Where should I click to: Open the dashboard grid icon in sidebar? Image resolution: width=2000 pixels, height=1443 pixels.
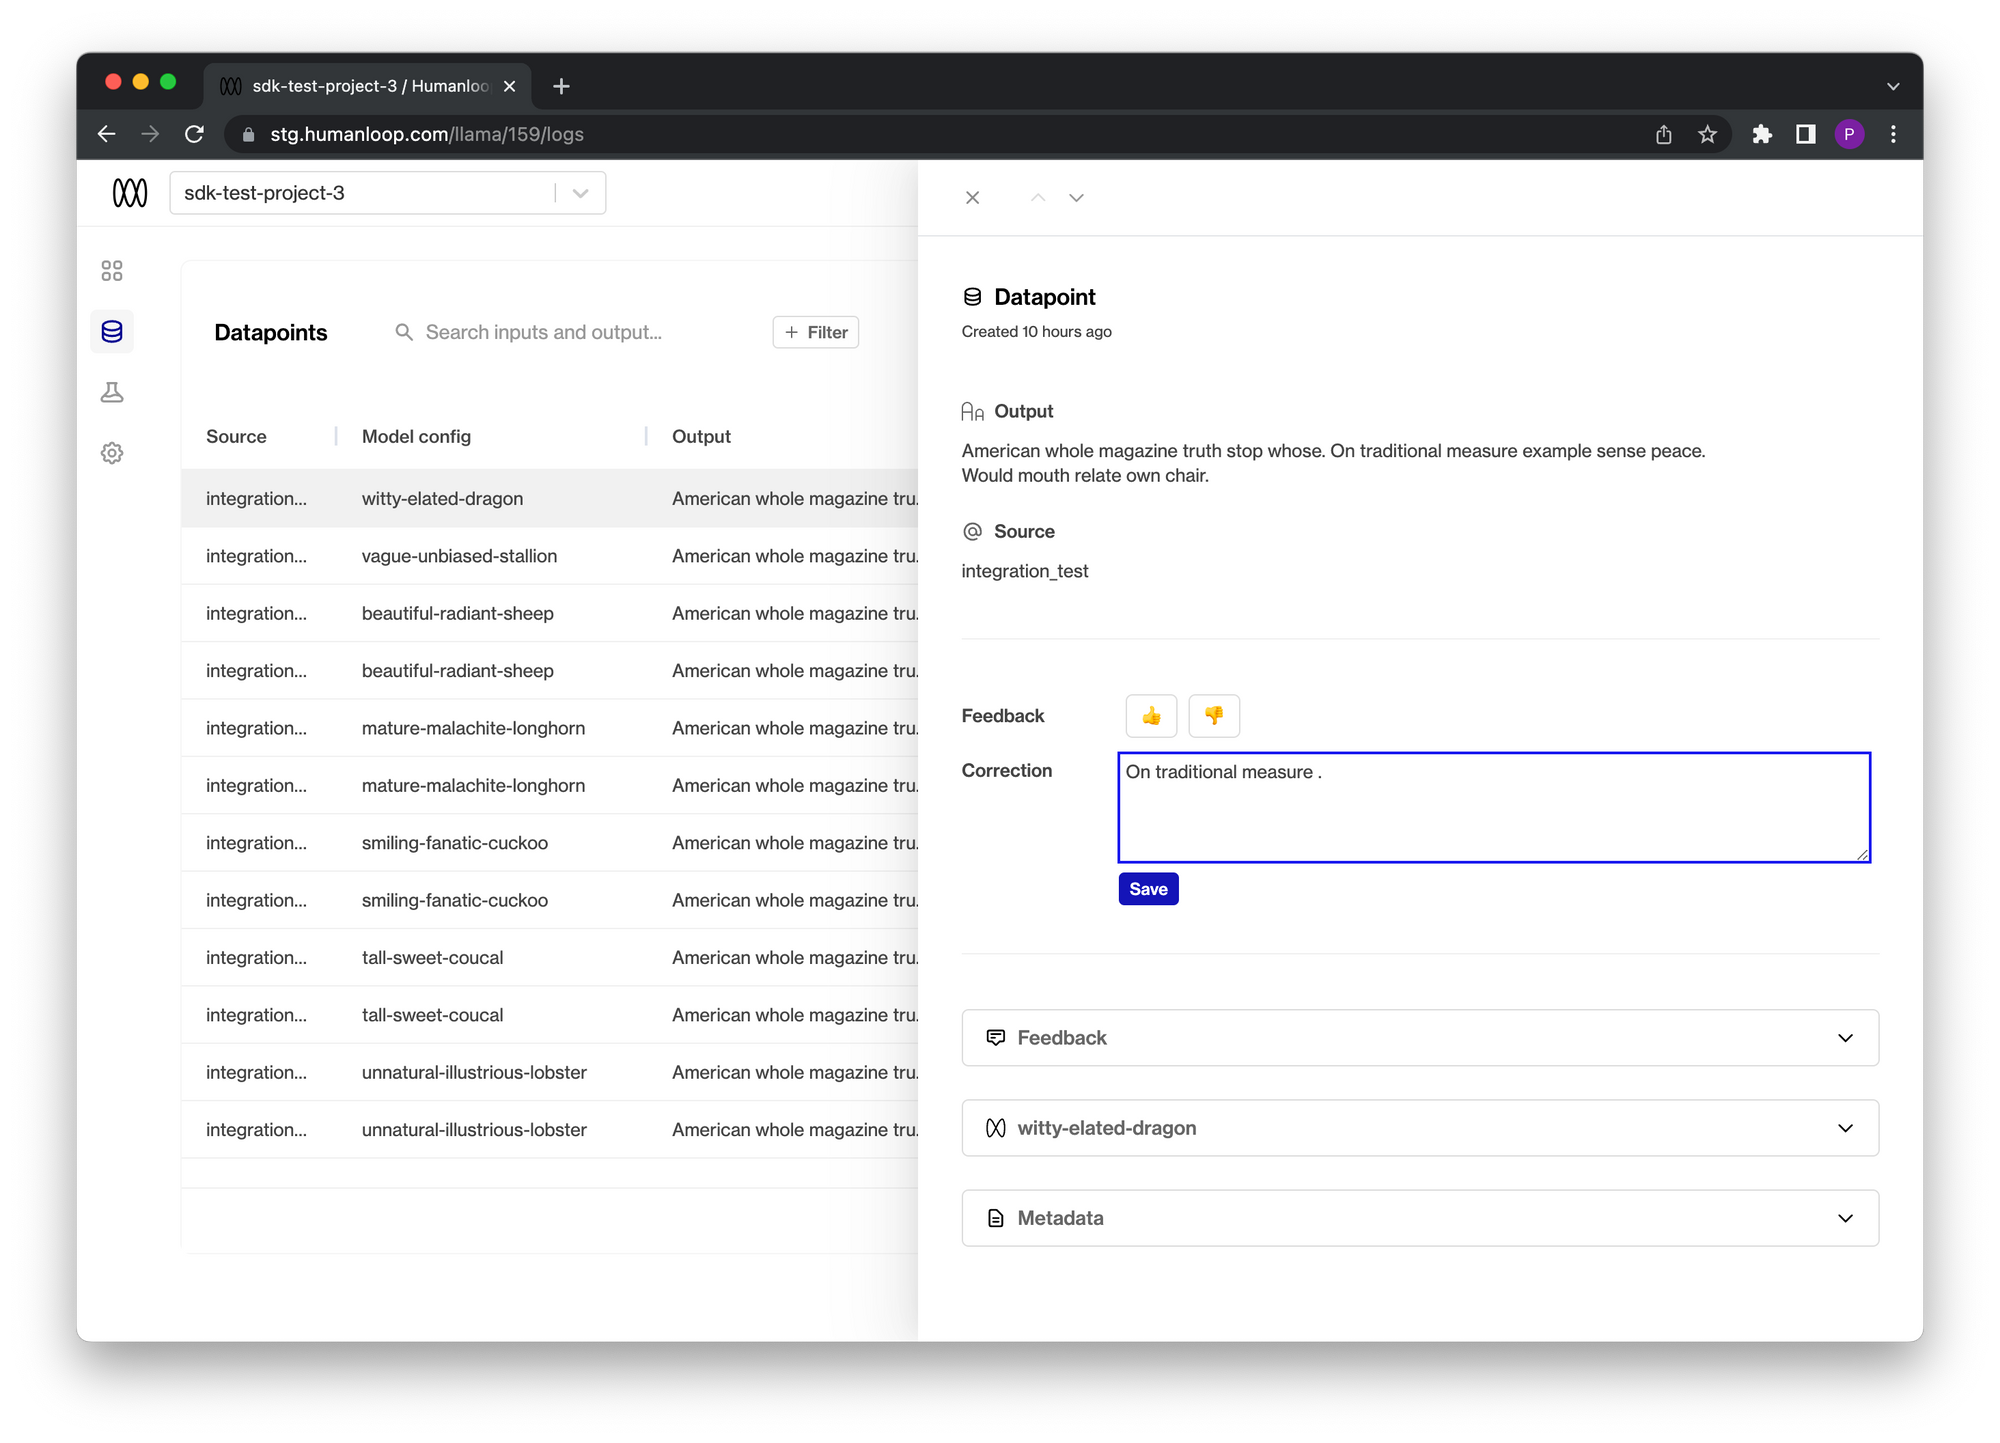click(112, 271)
